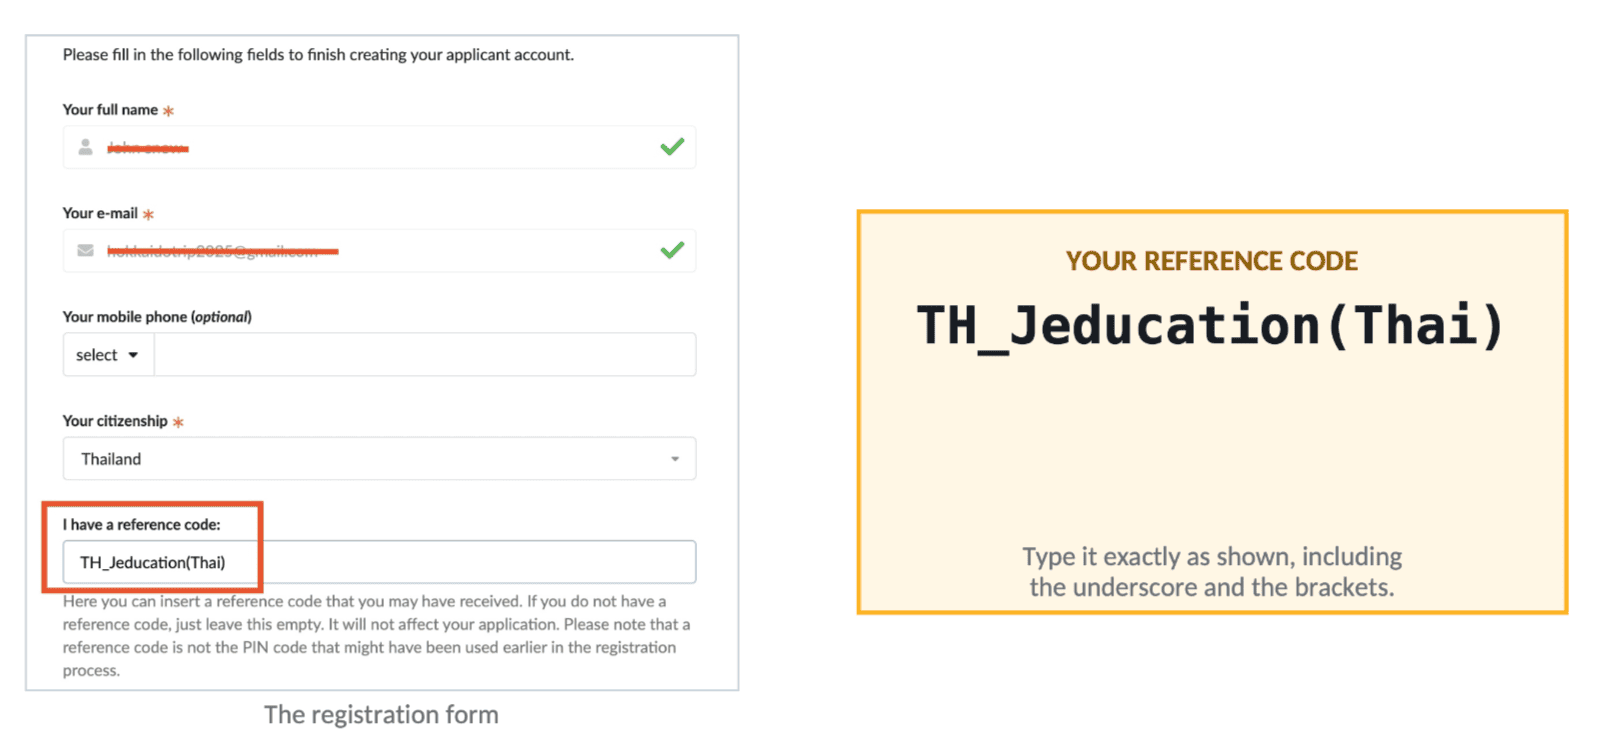1616x740 pixels.
Task: Click the TH_Jeducation(Thai) reference code text
Action: tap(1211, 326)
